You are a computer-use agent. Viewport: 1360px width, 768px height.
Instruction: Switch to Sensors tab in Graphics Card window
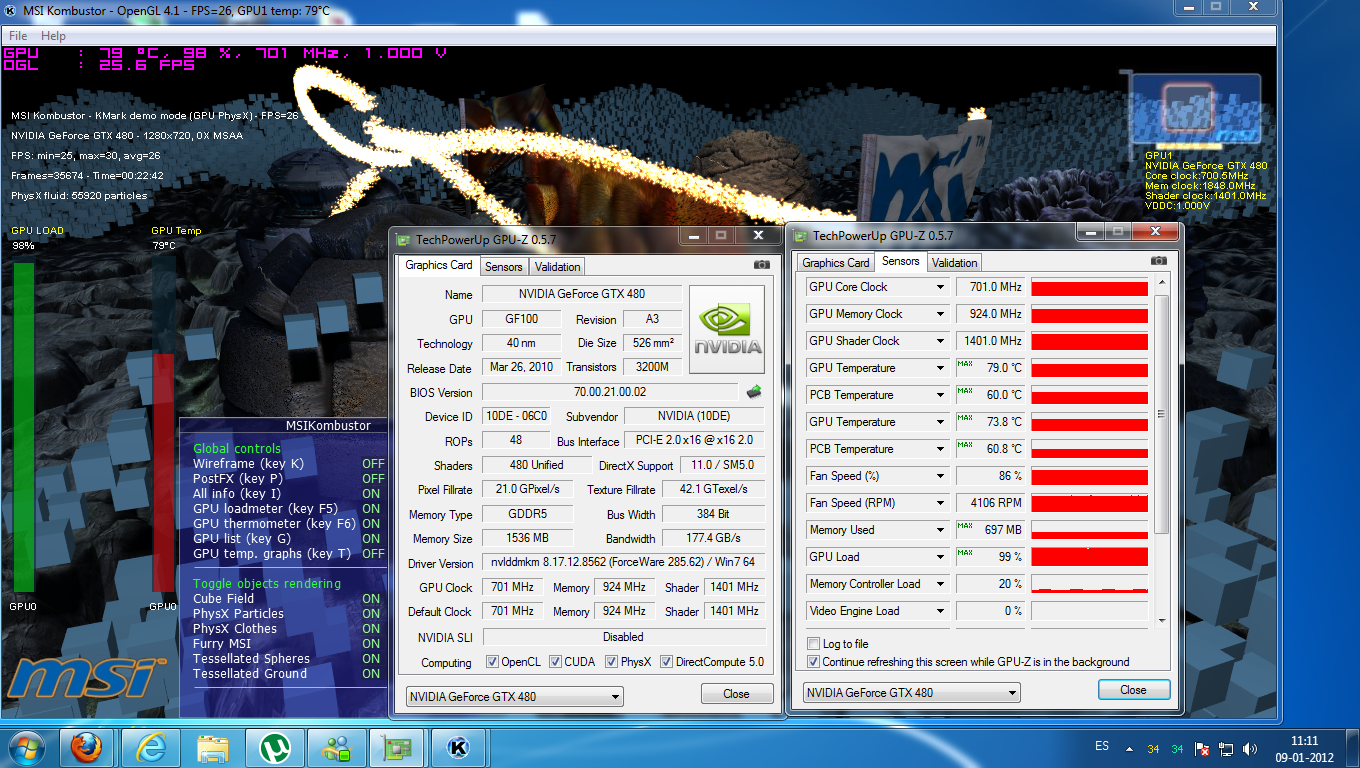pos(504,267)
